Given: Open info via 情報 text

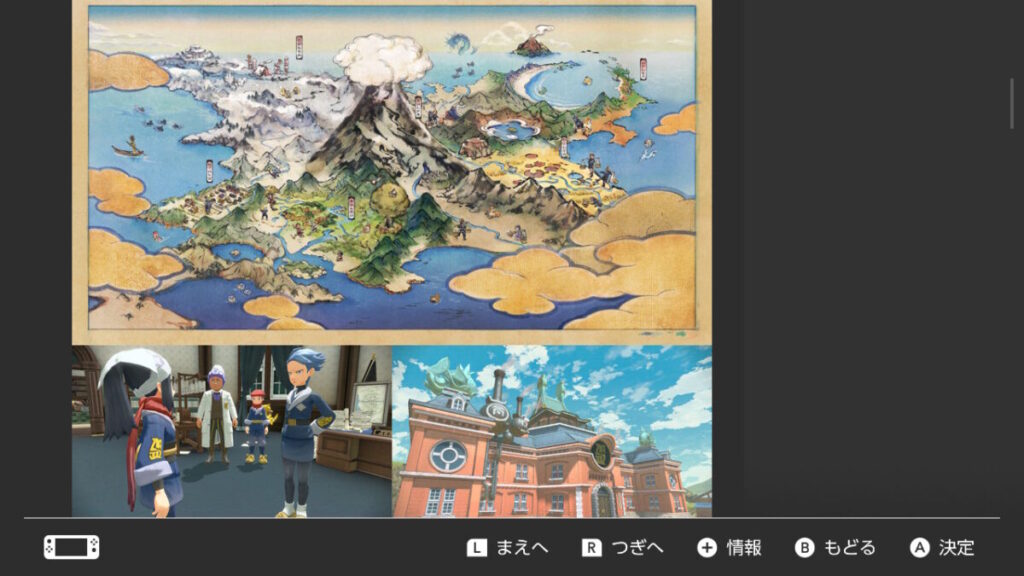Looking at the screenshot, I should [744, 548].
